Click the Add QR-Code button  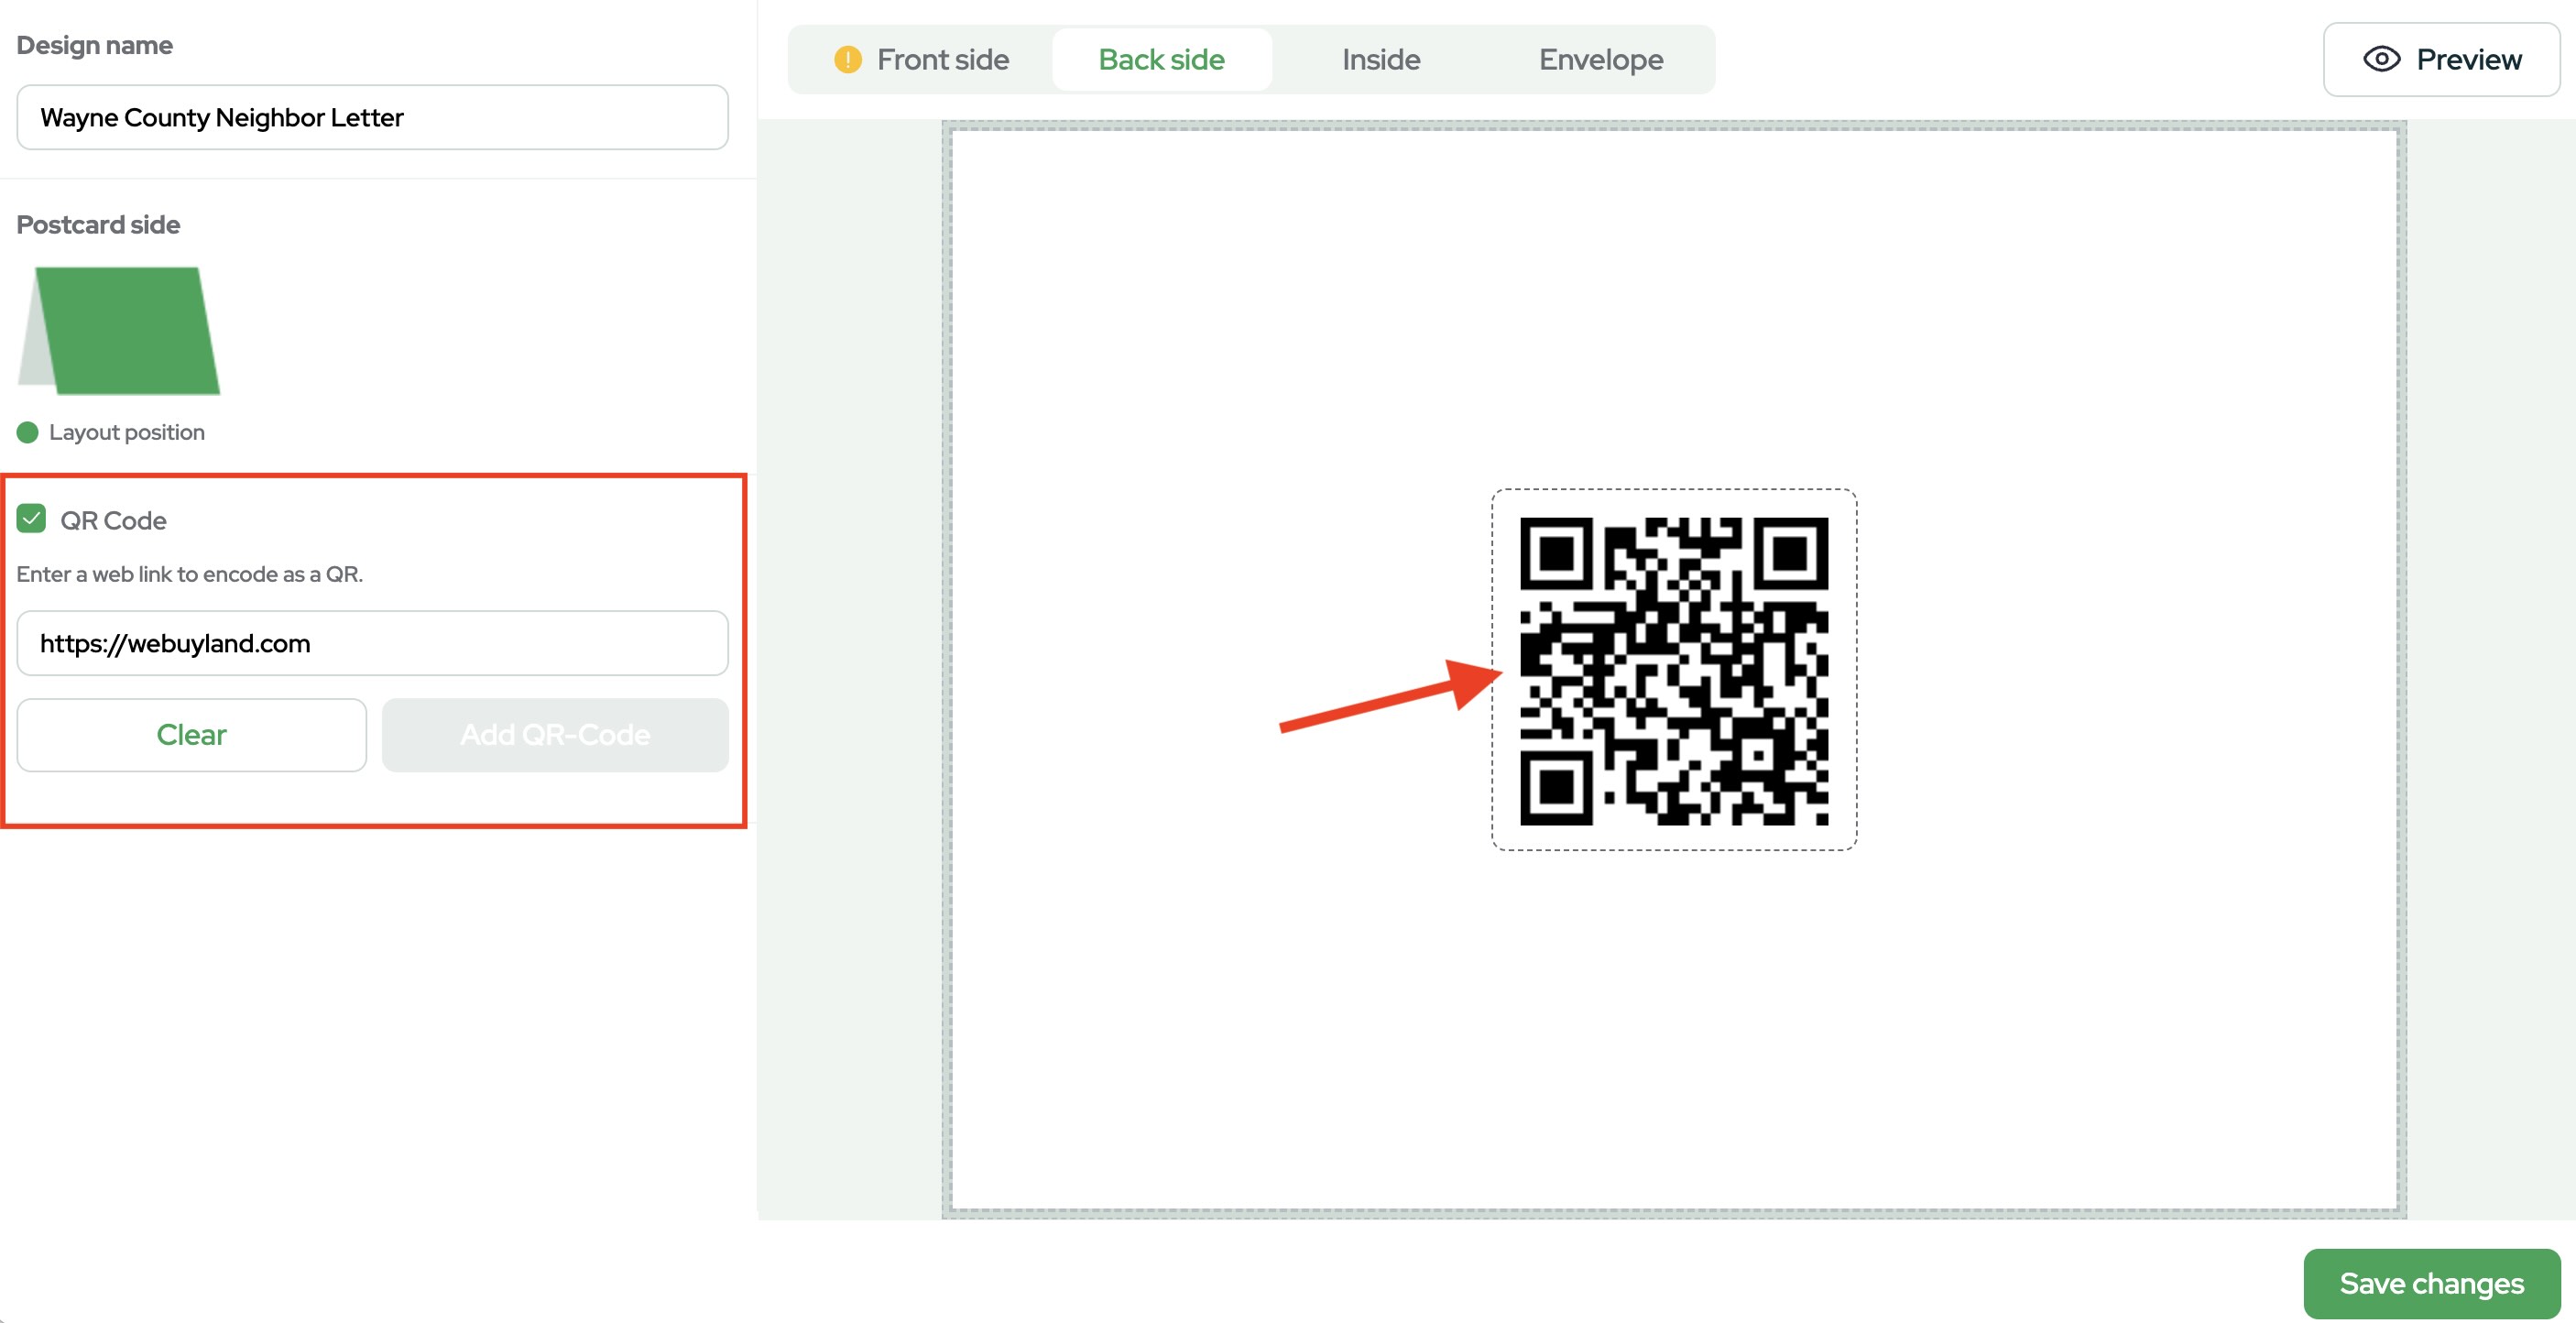tap(555, 735)
